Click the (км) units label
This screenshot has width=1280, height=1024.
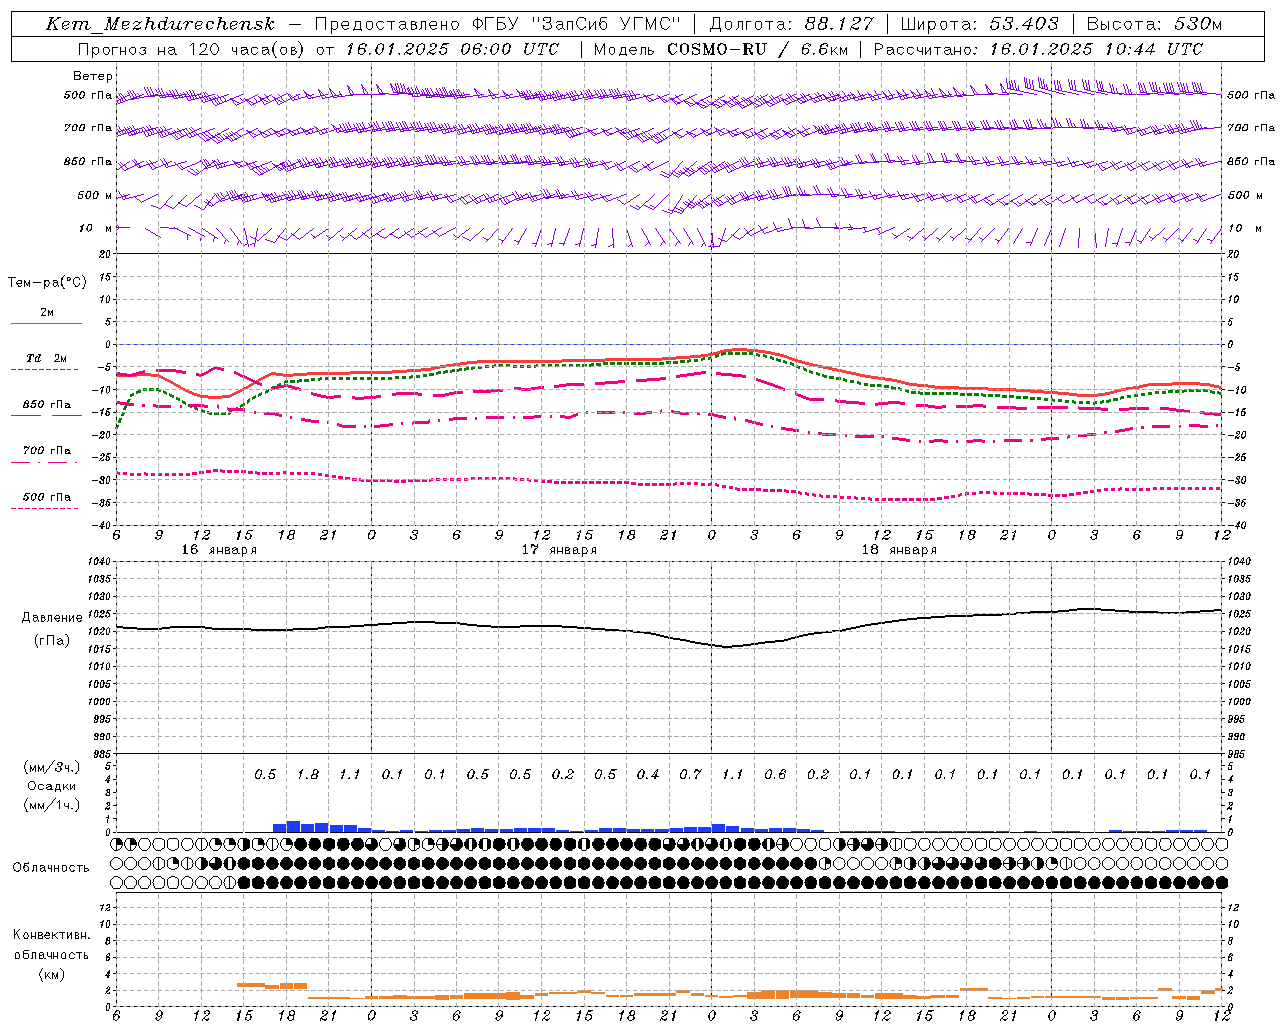pyautogui.click(x=52, y=974)
